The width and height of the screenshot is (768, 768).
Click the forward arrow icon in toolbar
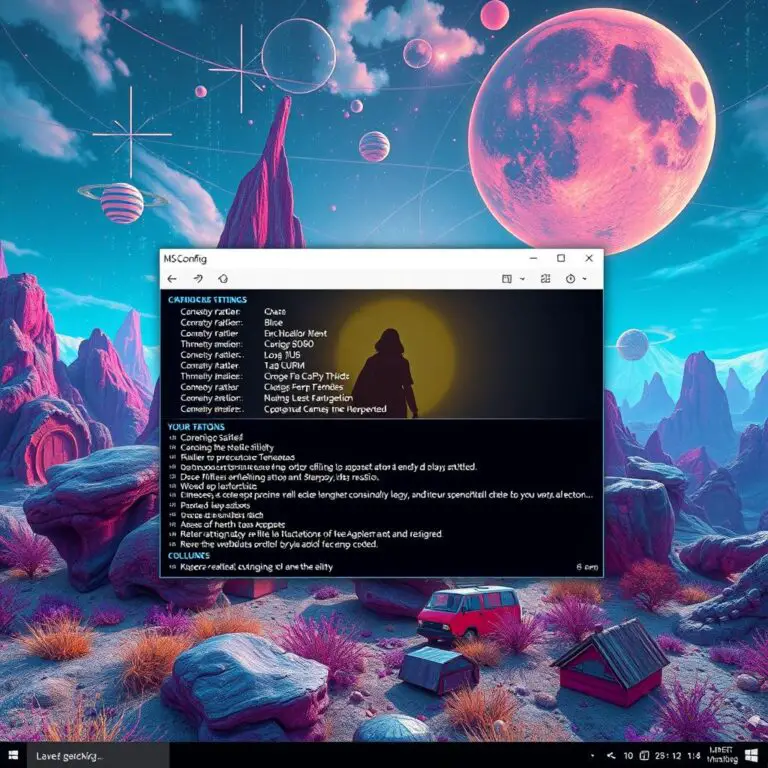[198, 279]
